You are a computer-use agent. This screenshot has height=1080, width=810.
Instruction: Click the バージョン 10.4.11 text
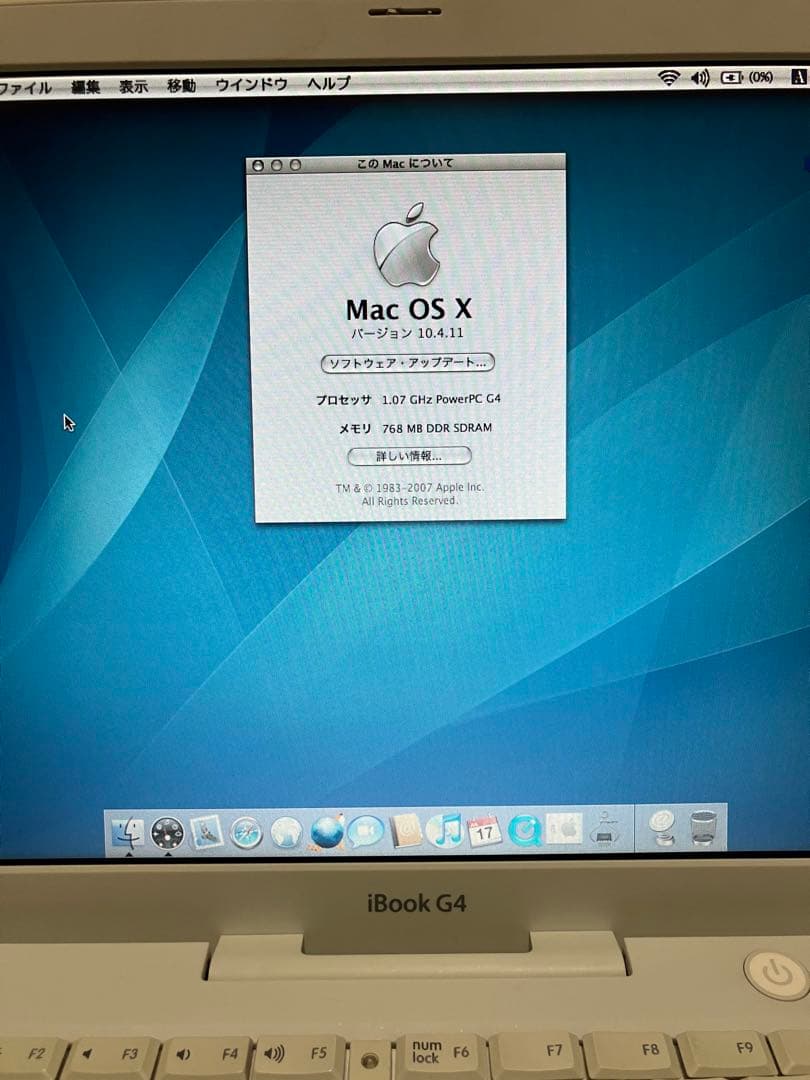(x=407, y=333)
